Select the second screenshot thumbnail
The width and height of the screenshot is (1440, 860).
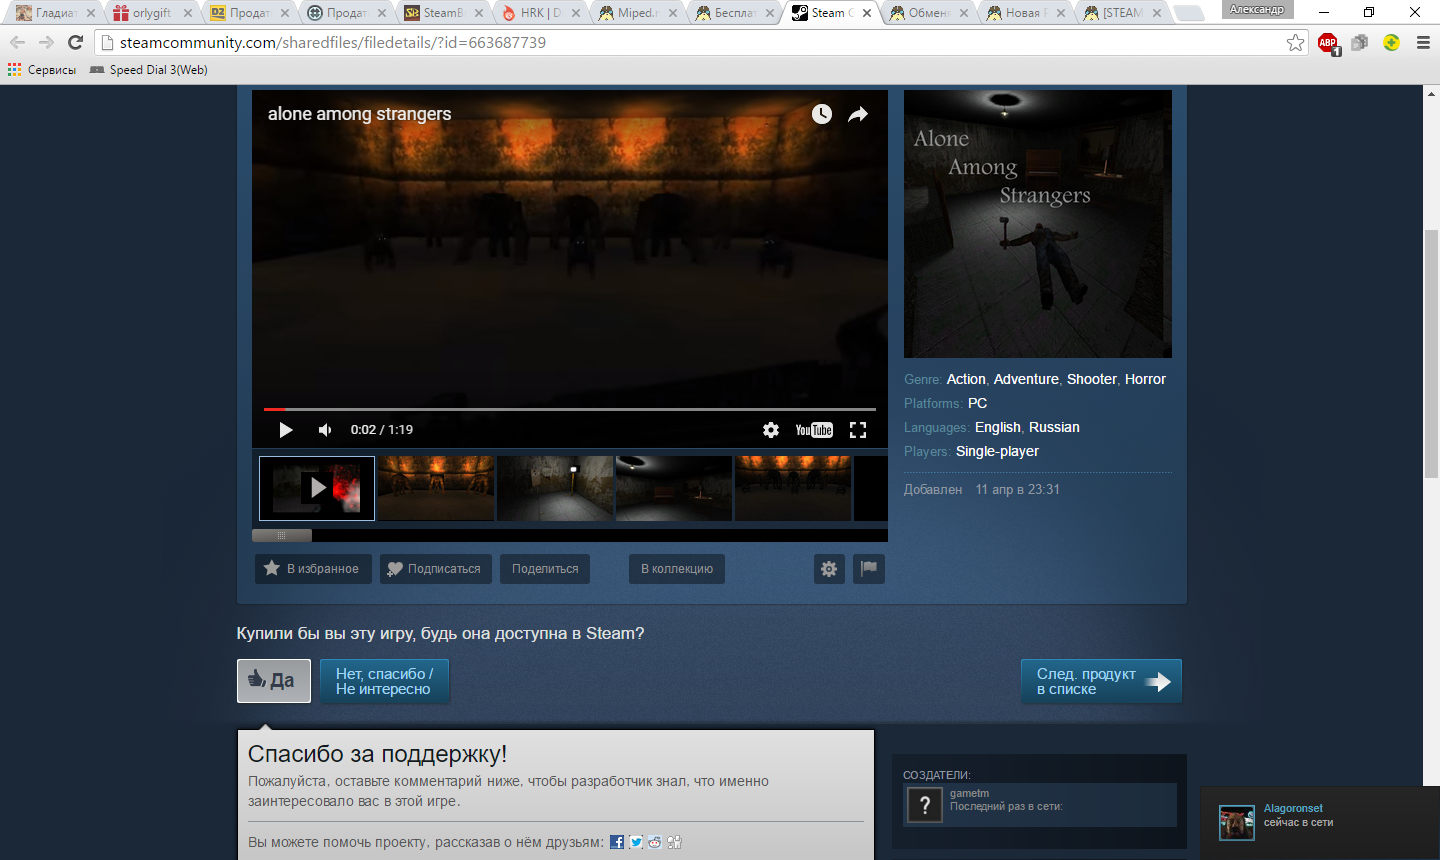(x=436, y=488)
